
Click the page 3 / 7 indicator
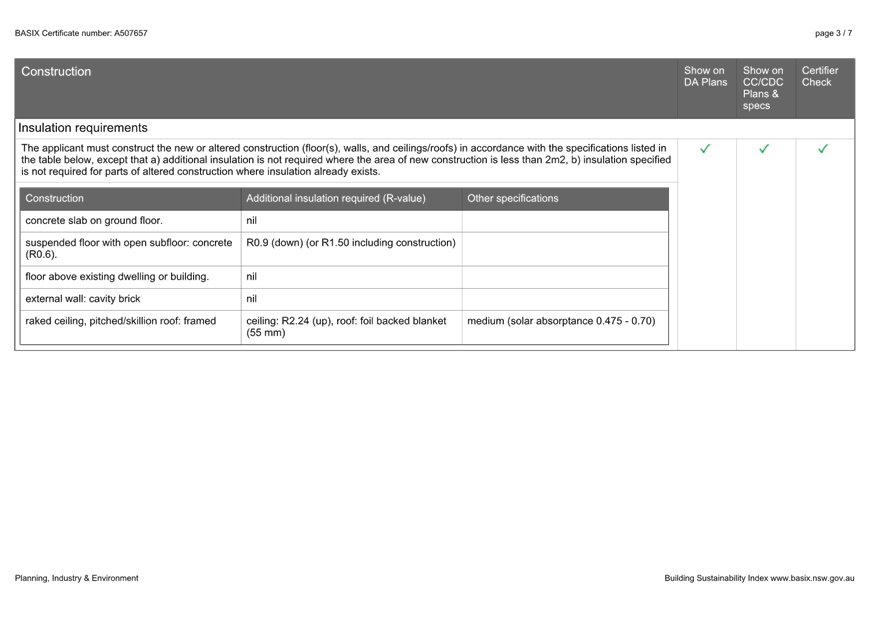(x=833, y=33)
